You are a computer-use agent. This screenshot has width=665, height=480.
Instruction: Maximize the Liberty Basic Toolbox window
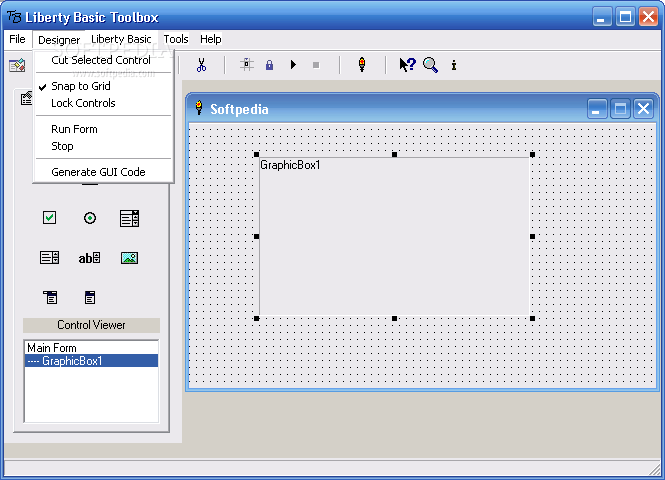[625, 17]
